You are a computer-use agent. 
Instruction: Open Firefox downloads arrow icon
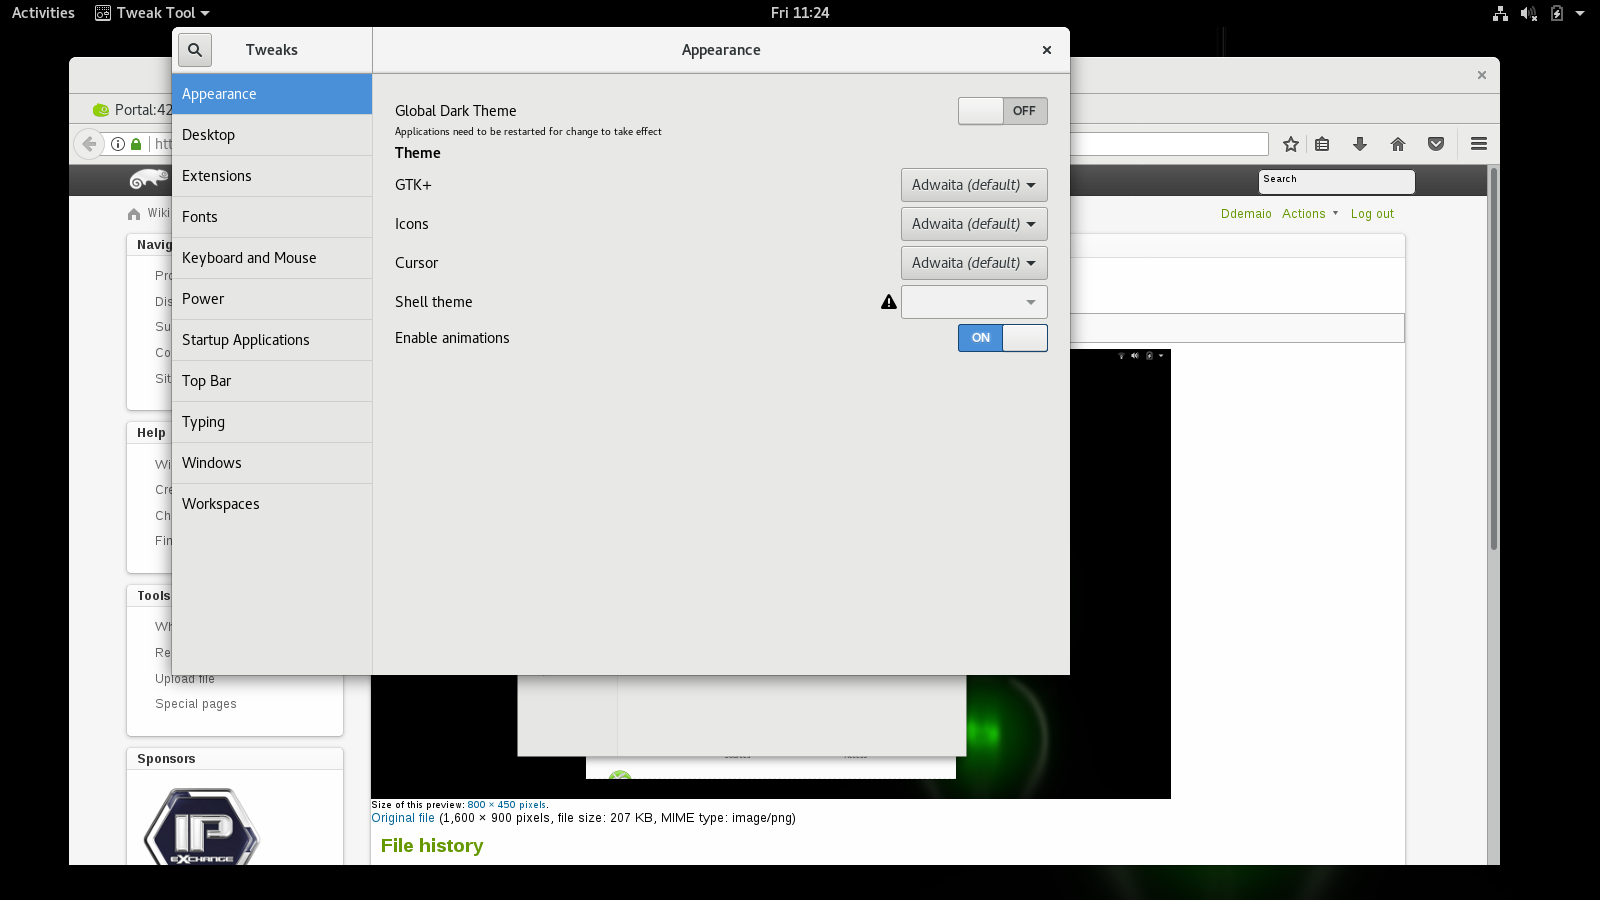[x=1360, y=144]
